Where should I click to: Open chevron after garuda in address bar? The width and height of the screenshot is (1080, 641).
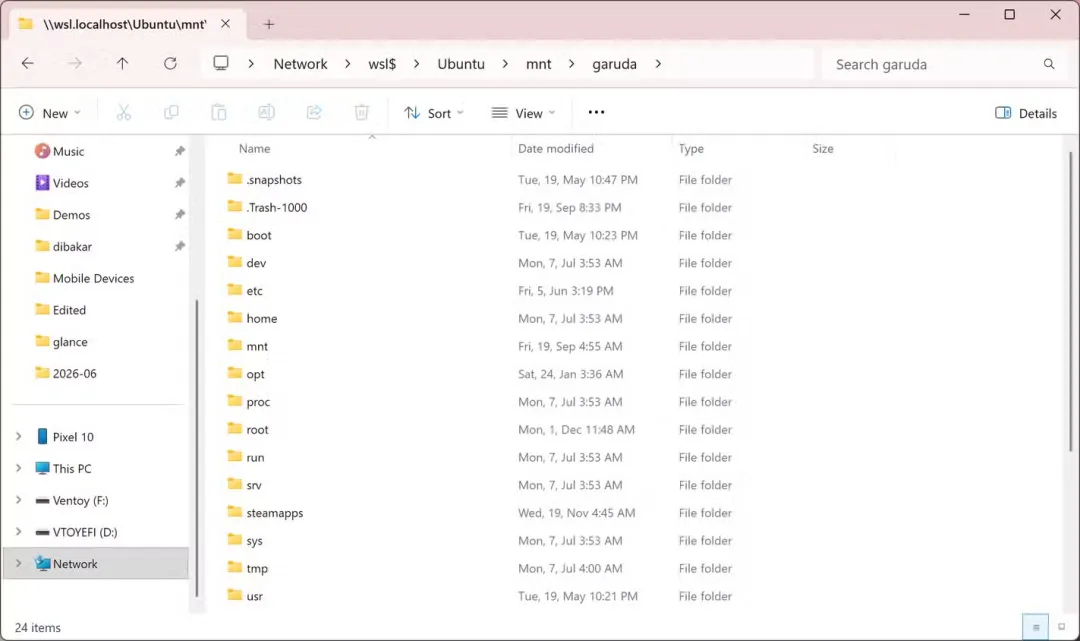[658, 64]
